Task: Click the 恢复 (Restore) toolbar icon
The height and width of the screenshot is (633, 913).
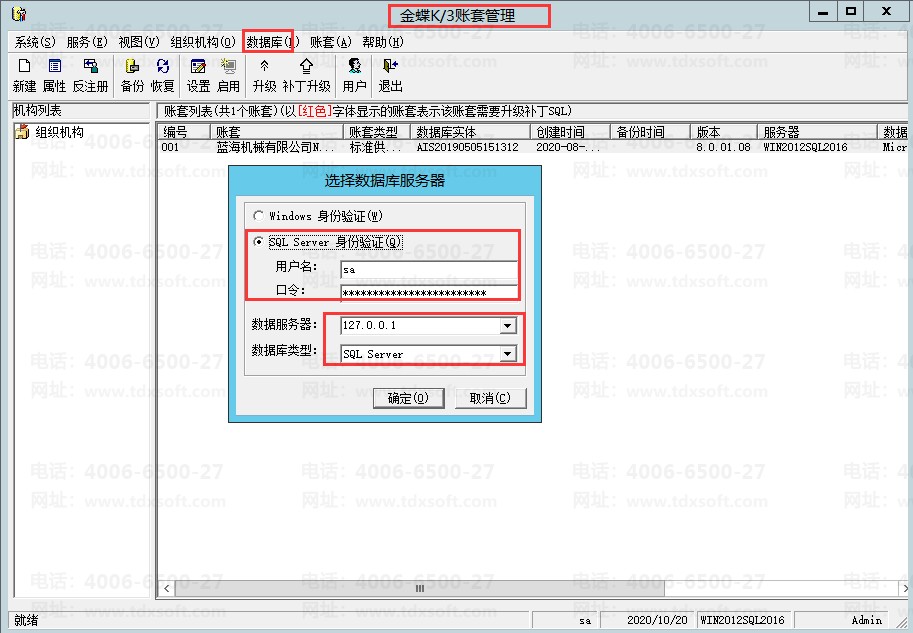Action: tap(163, 76)
